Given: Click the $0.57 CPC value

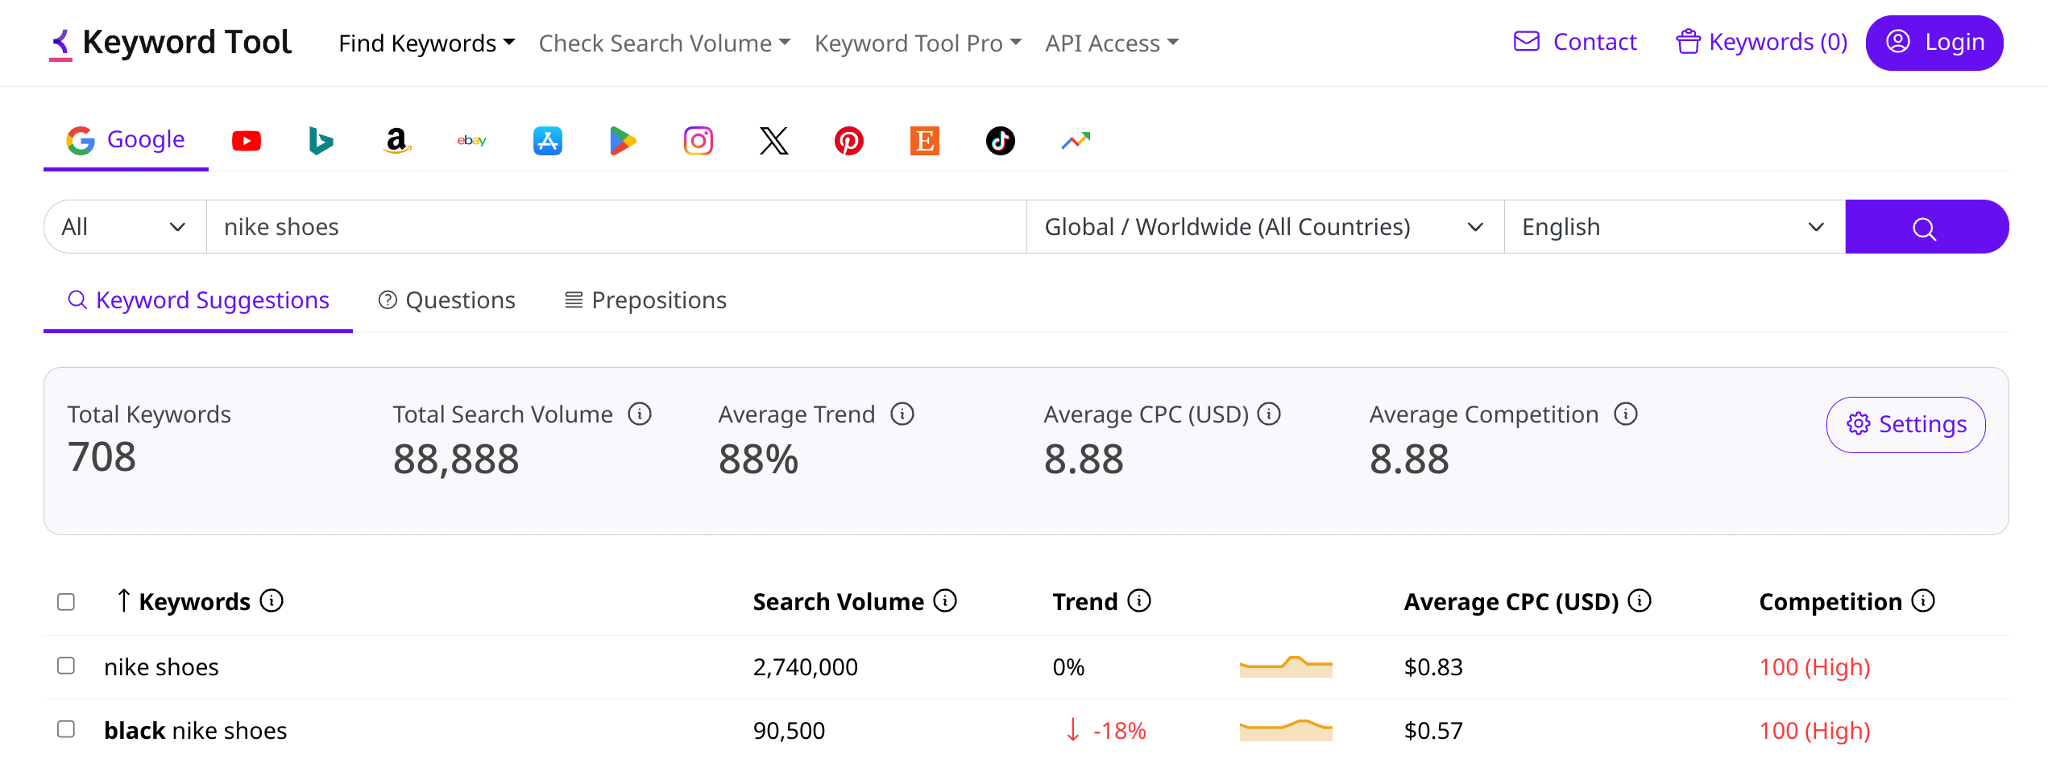Looking at the screenshot, I should click(x=1433, y=731).
